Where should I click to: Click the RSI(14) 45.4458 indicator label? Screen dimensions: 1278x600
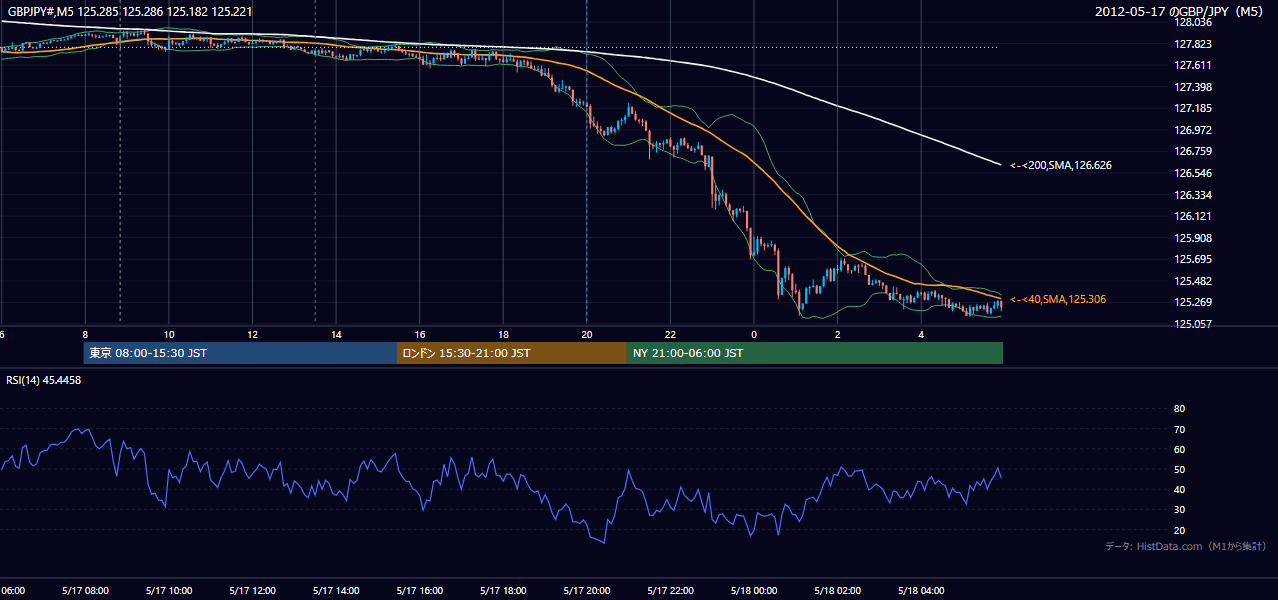(x=44, y=380)
